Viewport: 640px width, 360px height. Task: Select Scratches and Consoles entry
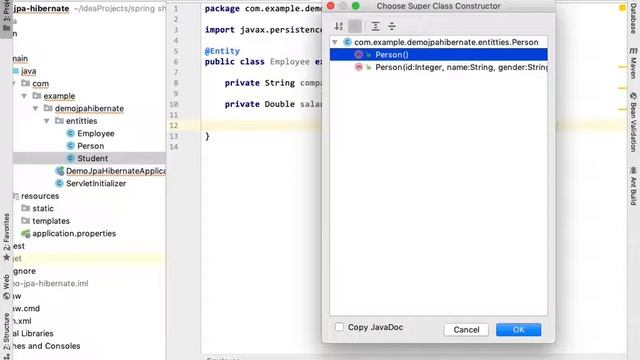tap(47, 346)
